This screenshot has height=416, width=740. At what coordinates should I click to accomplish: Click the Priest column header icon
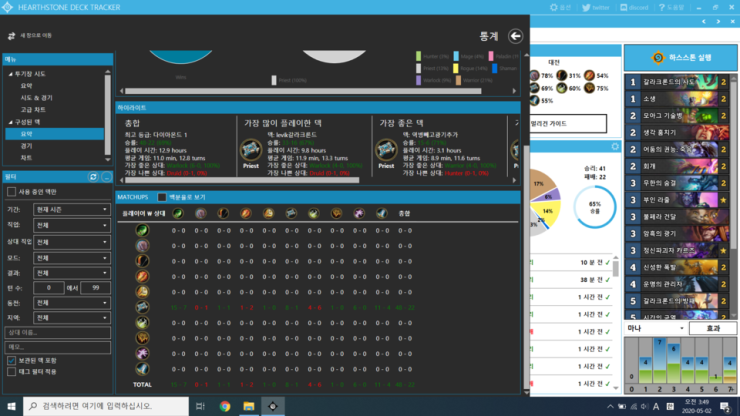click(291, 213)
